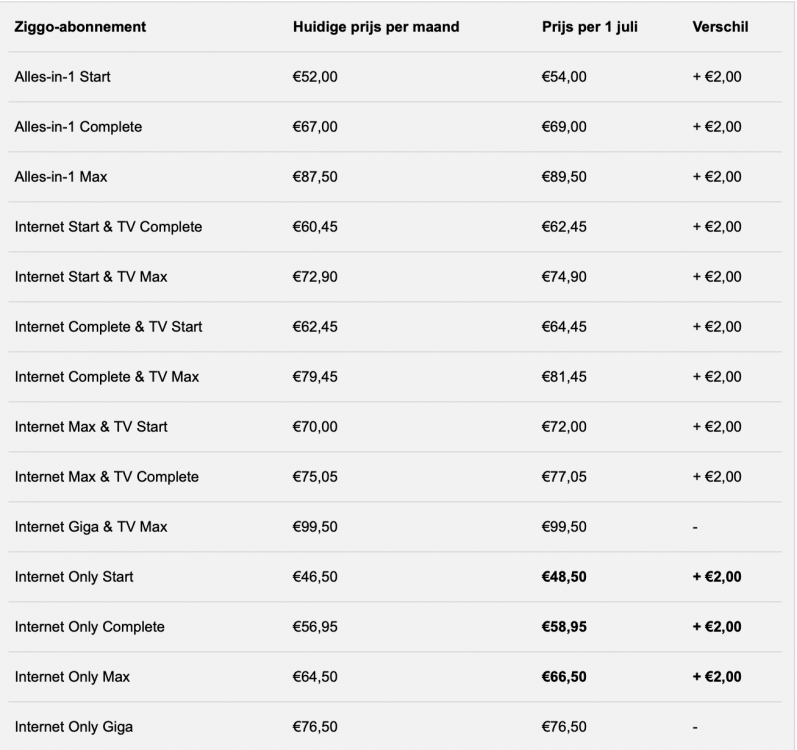Click the Verschil column header
Image resolution: width=797 pixels, height=750 pixels.
coord(720,27)
